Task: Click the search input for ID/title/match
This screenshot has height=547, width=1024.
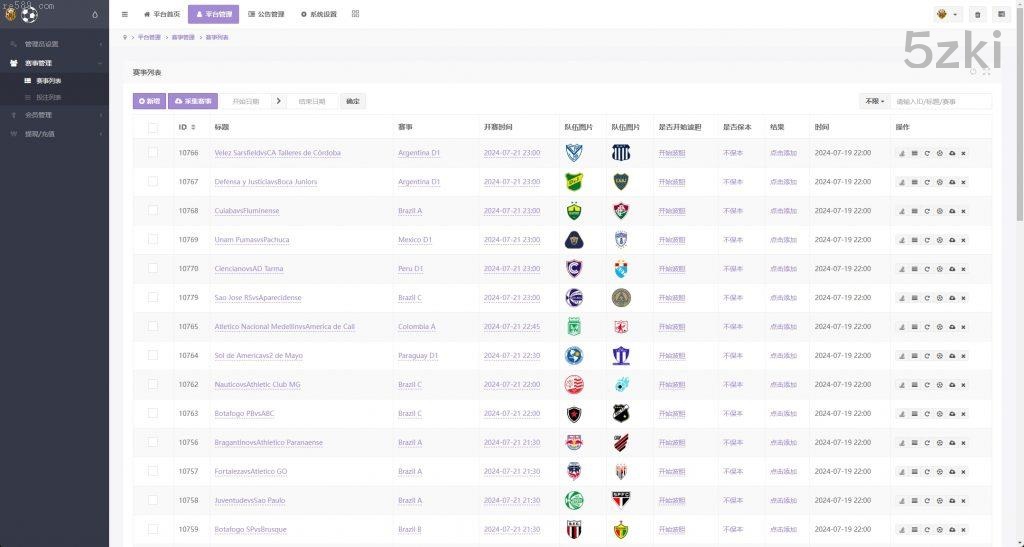Action: coord(941,101)
